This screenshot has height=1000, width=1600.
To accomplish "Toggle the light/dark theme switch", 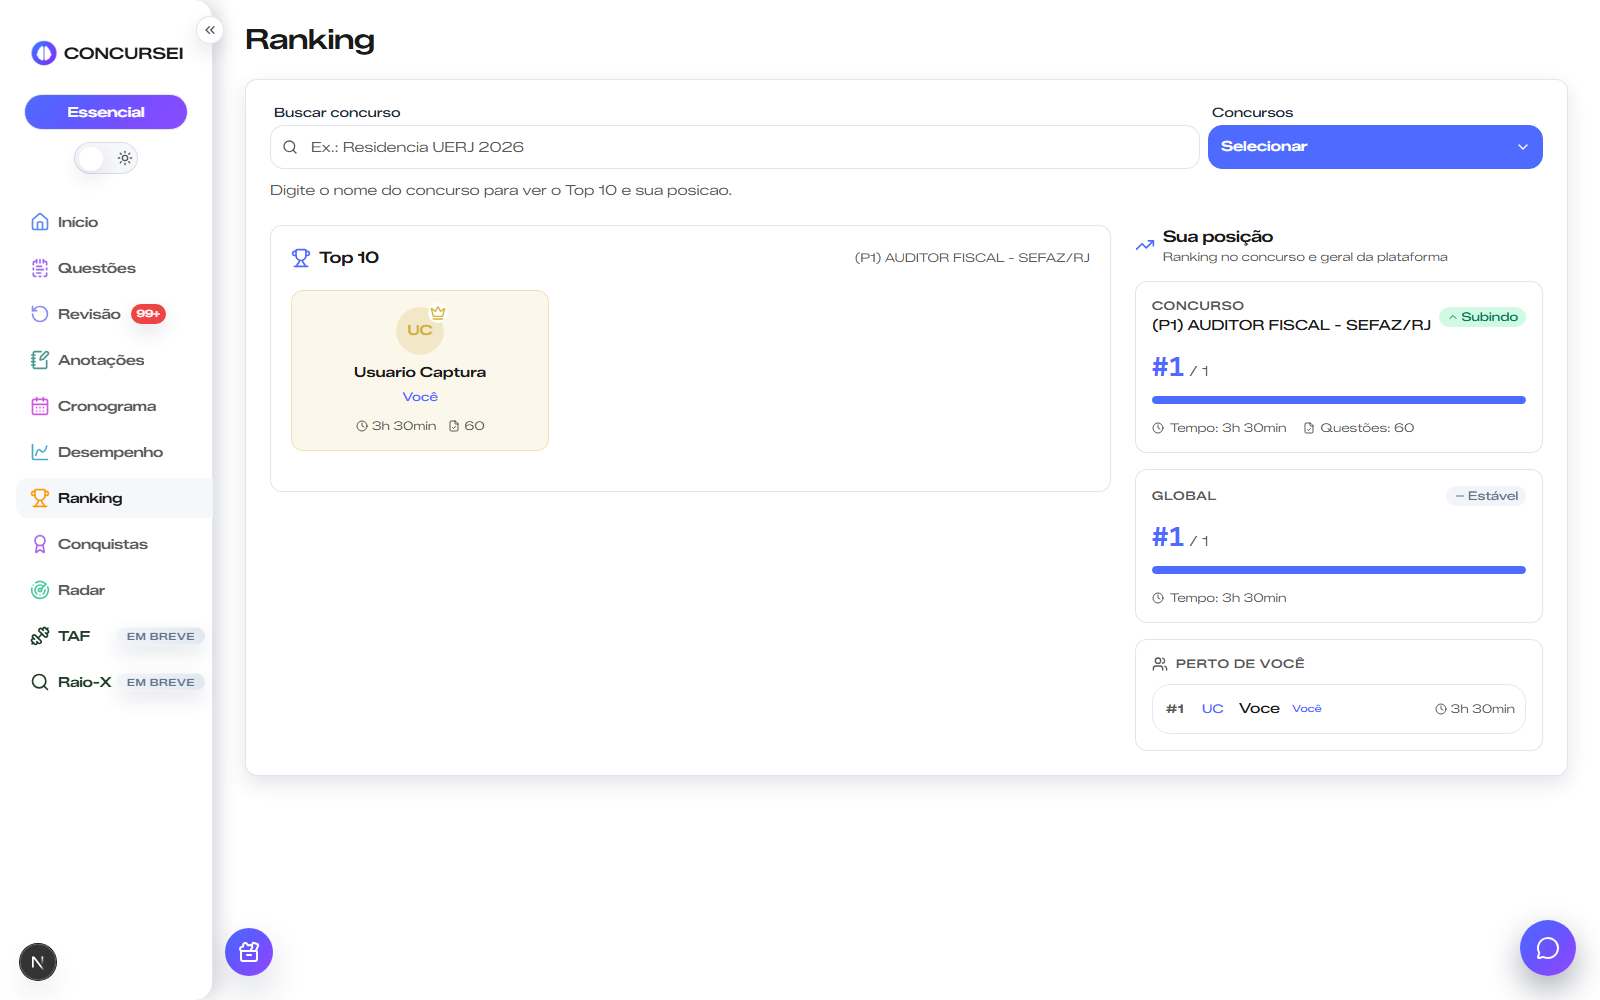I will [106, 158].
